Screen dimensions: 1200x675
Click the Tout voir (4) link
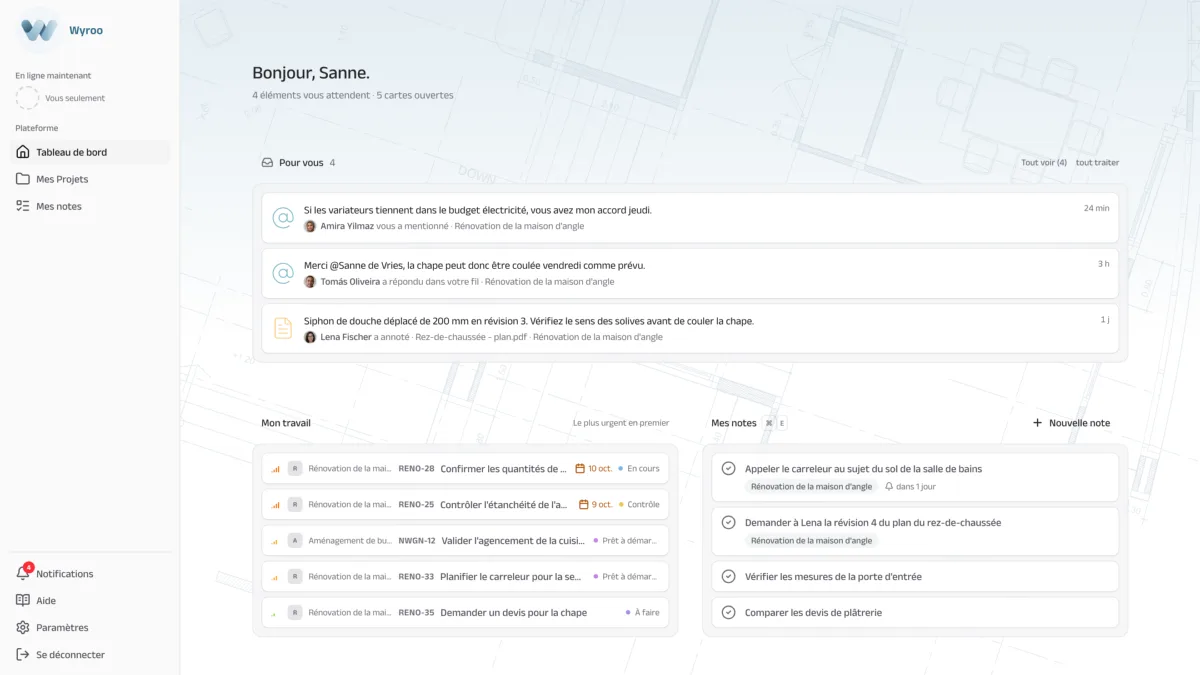(x=1044, y=163)
